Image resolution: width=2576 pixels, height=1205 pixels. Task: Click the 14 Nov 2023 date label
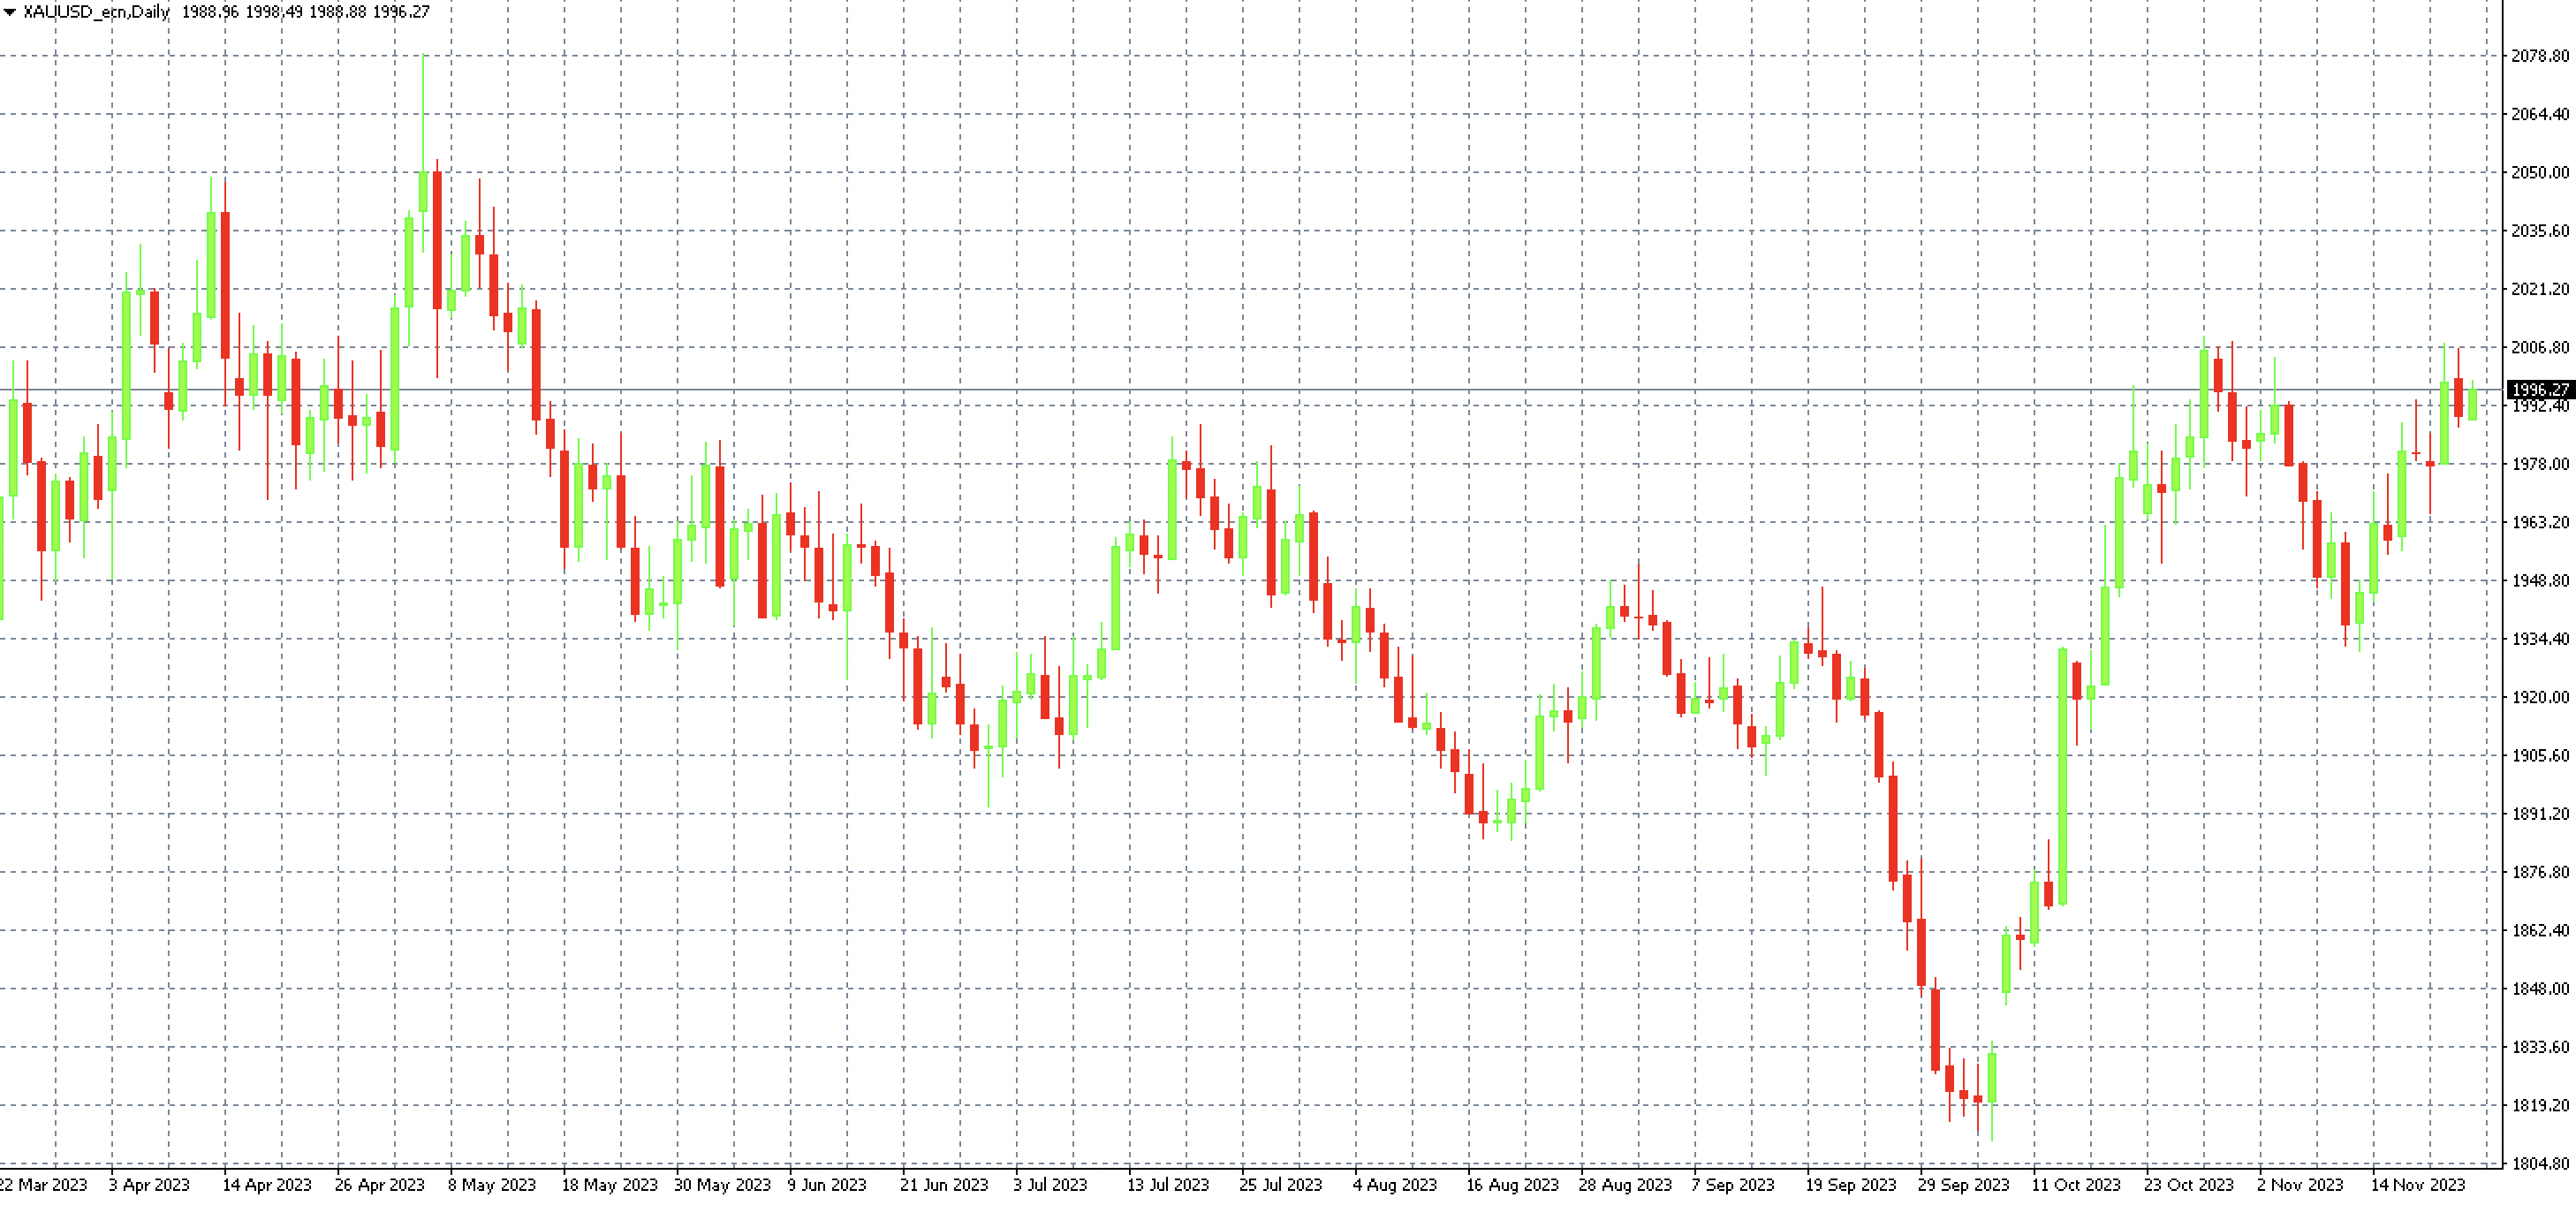tap(2419, 1185)
